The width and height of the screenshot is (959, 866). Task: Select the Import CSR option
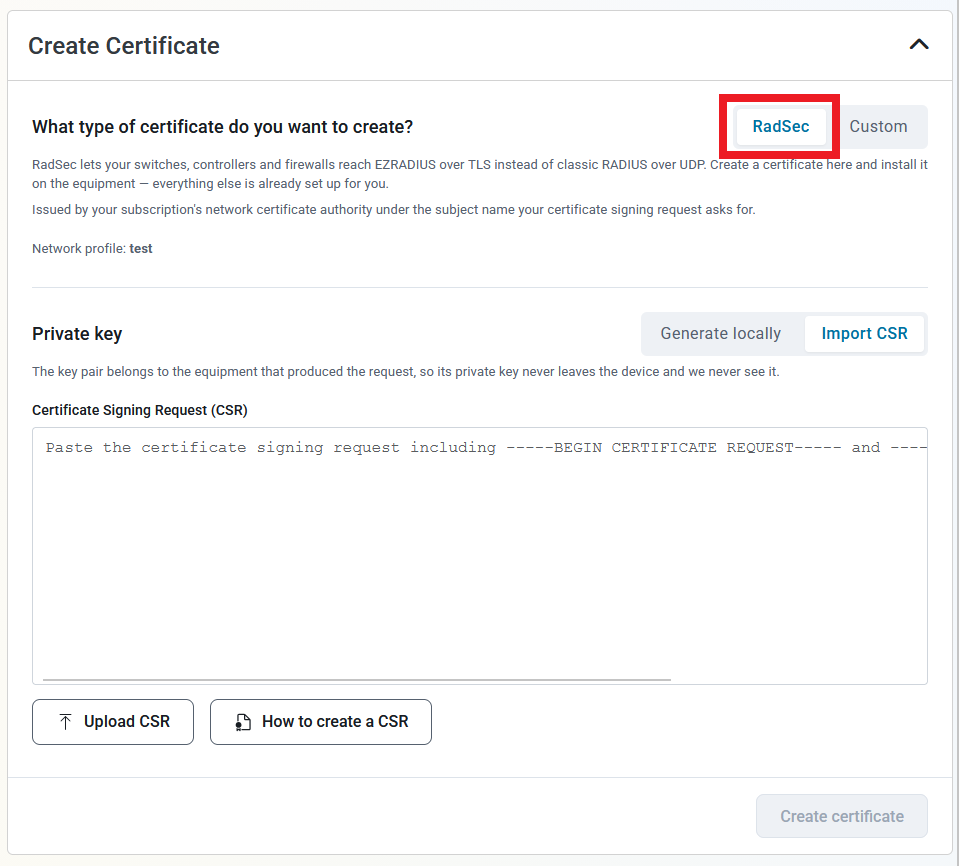tap(864, 333)
